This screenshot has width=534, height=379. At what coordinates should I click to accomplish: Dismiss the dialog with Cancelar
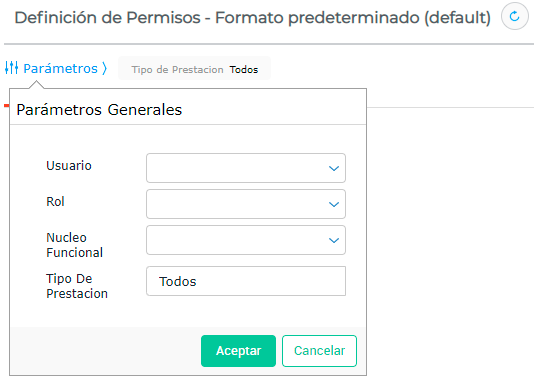tap(319, 351)
